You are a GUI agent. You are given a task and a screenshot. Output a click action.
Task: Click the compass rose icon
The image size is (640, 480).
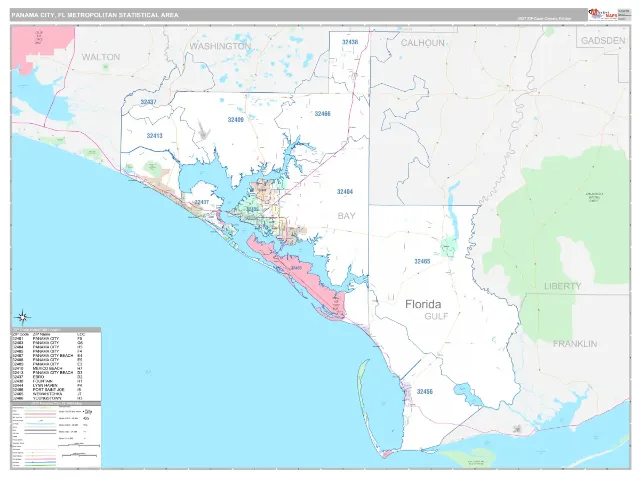22,317
